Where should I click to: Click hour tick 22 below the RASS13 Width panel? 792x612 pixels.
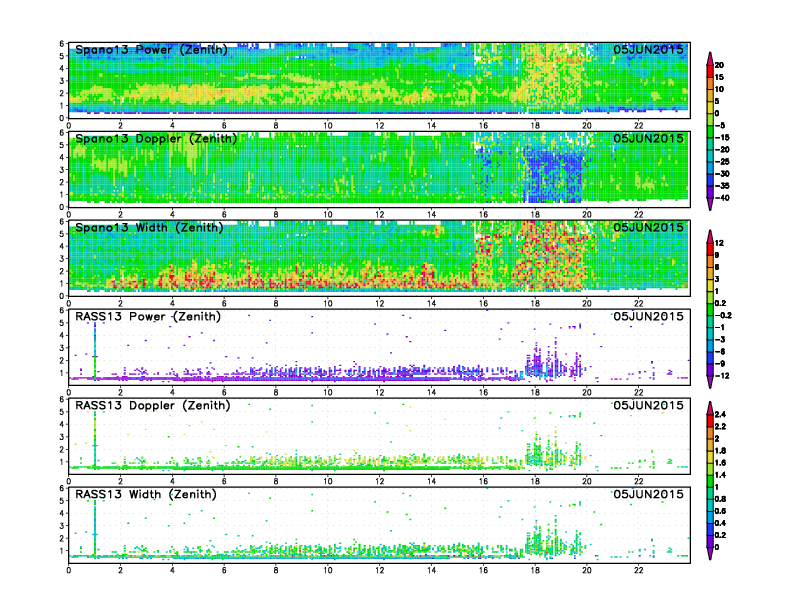click(x=638, y=570)
